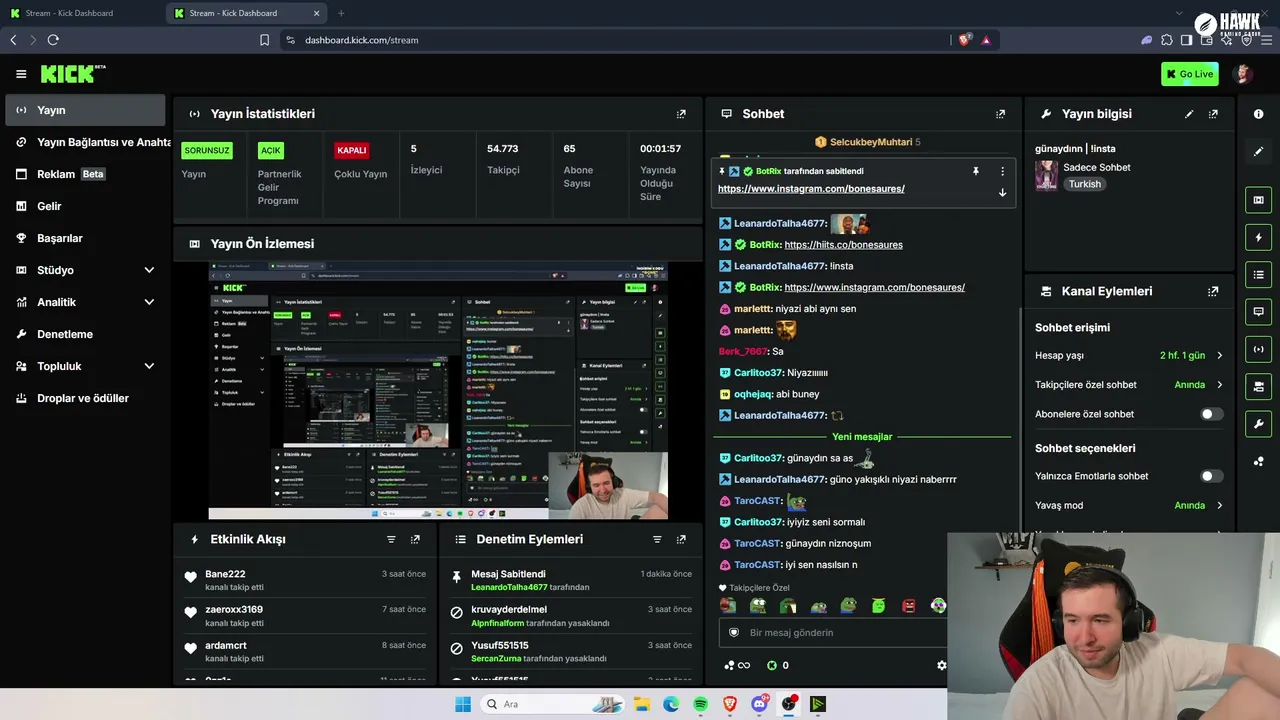Click the Bir mesaj gönderin chat input
The width and height of the screenshot is (1280, 720).
(x=832, y=632)
